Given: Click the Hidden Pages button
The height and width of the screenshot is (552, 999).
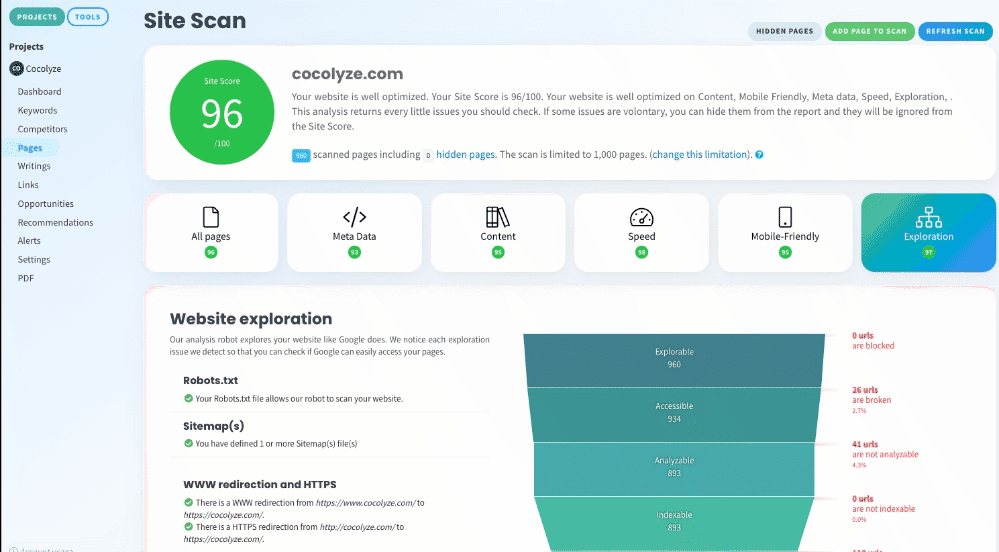Looking at the screenshot, I should 784,31.
